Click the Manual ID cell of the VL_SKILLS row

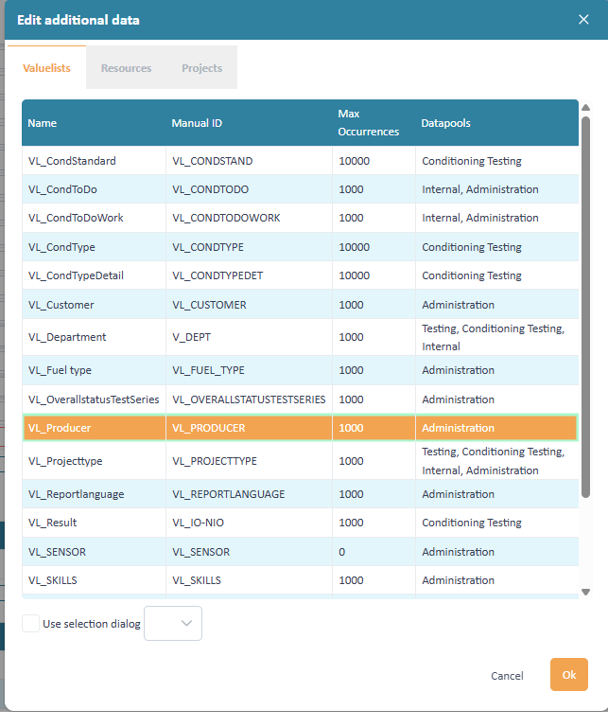249,580
